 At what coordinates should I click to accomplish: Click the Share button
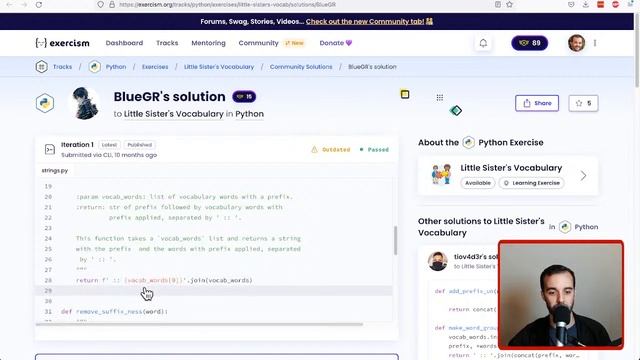pyautogui.click(x=537, y=103)
